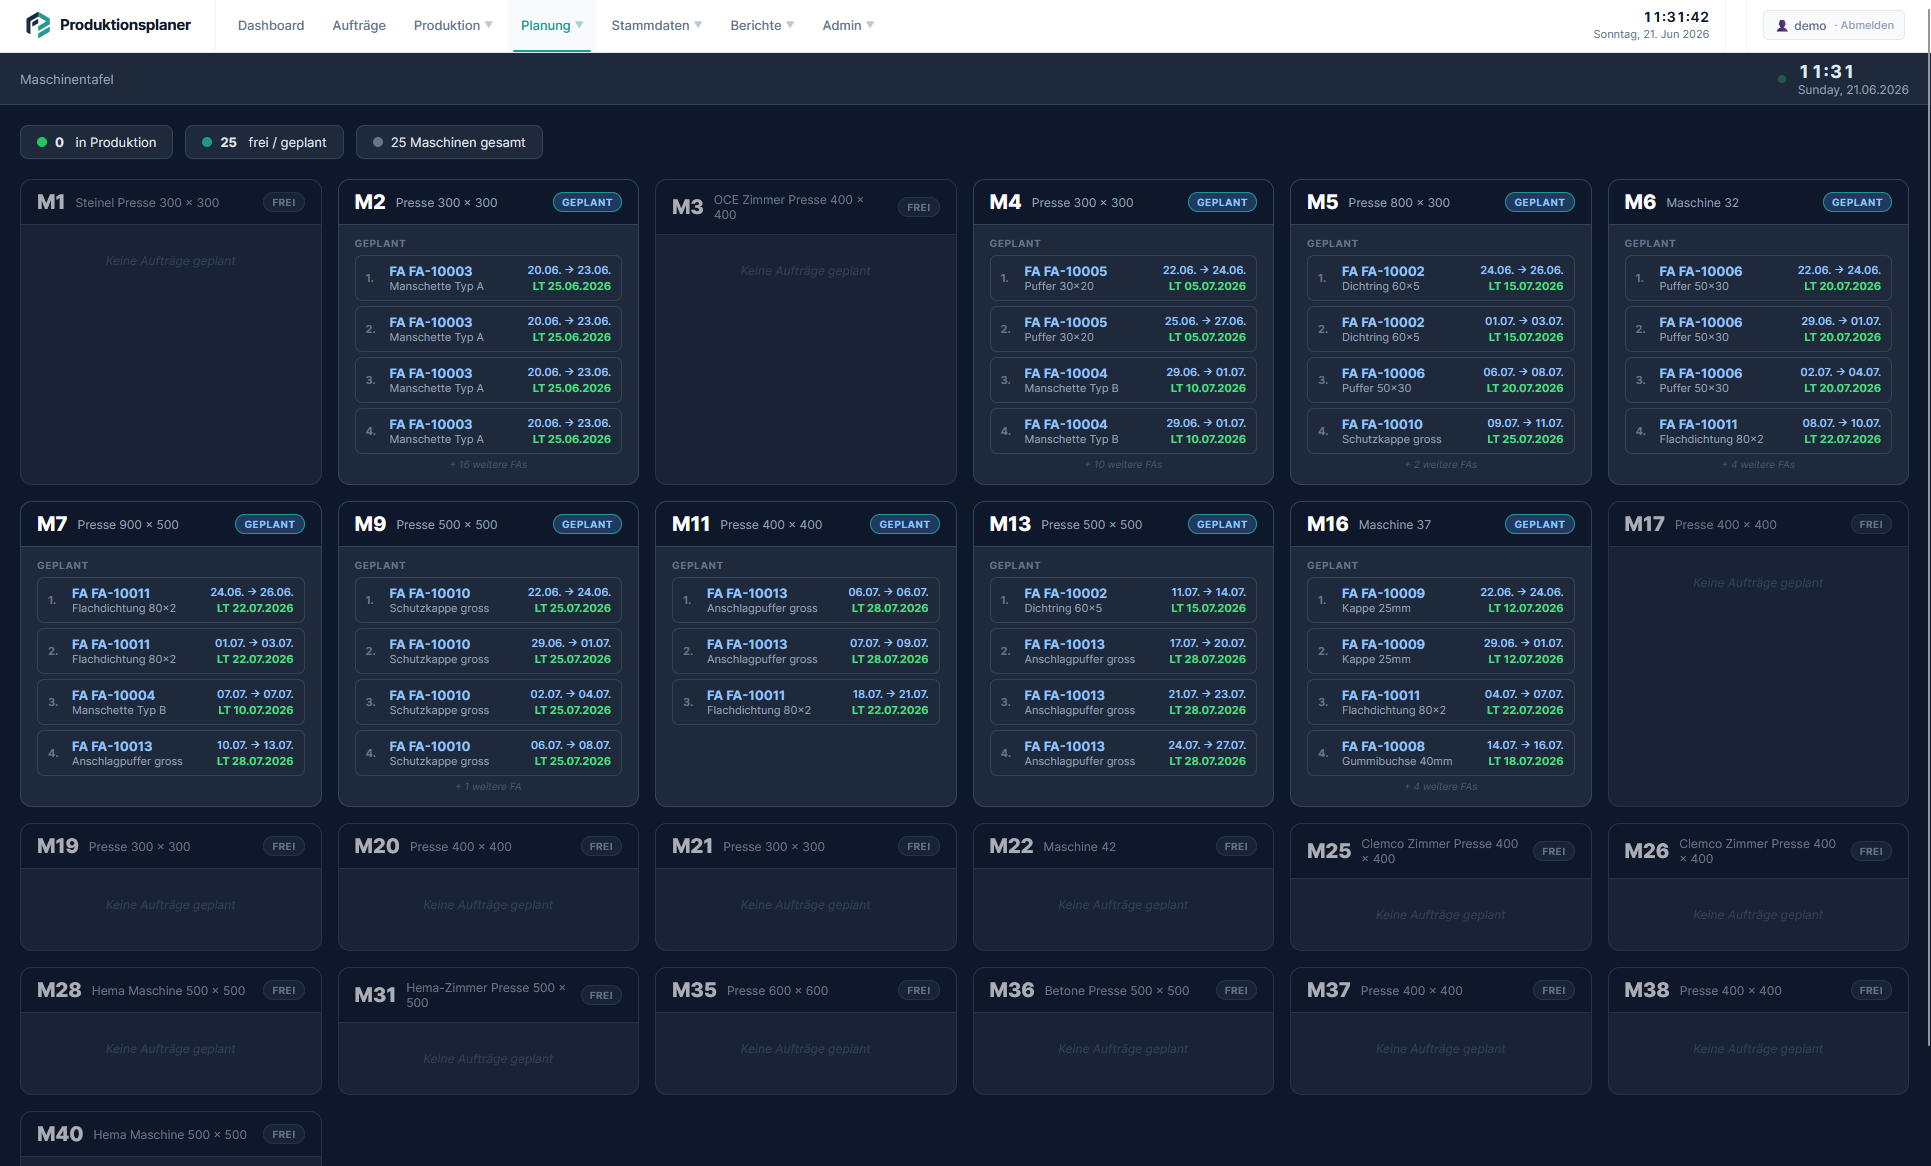This screenshot has height=1166, width=1931.
Task: Open FA-10011 Flachdichtung 80×2 row on M6
Action: click(1758, 431)
